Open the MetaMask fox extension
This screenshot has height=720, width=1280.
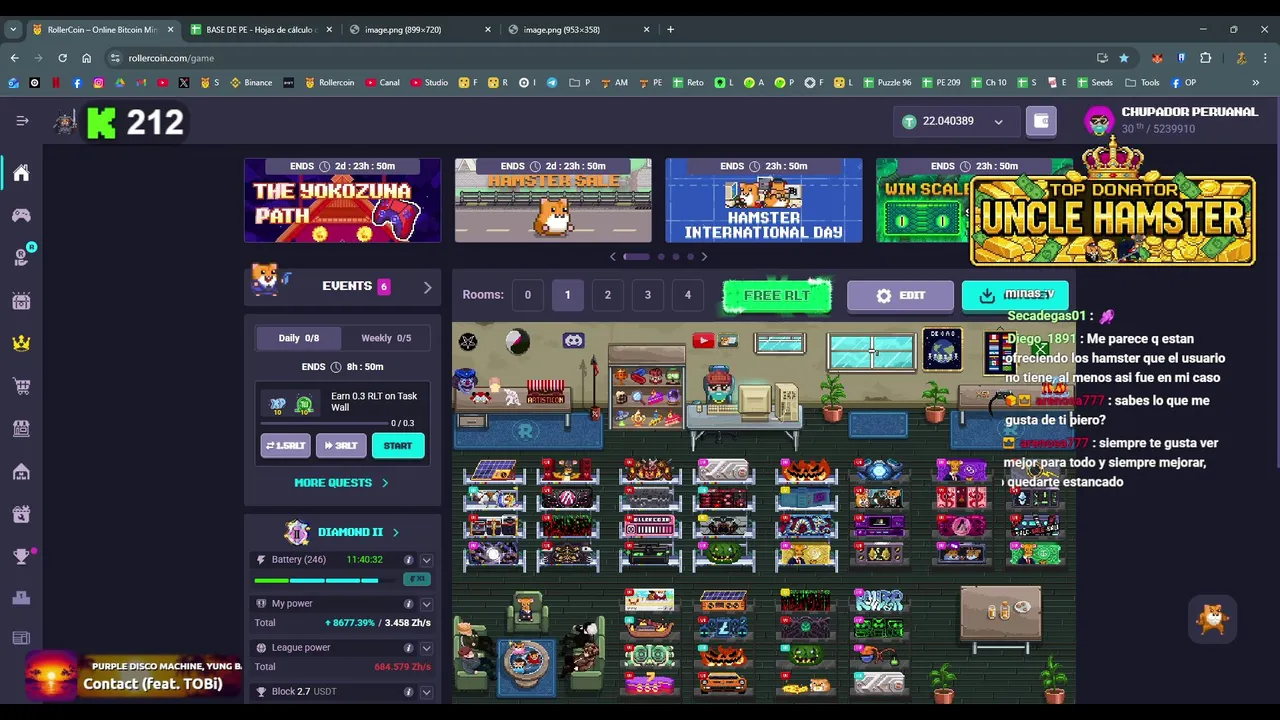coord(1157,58)
